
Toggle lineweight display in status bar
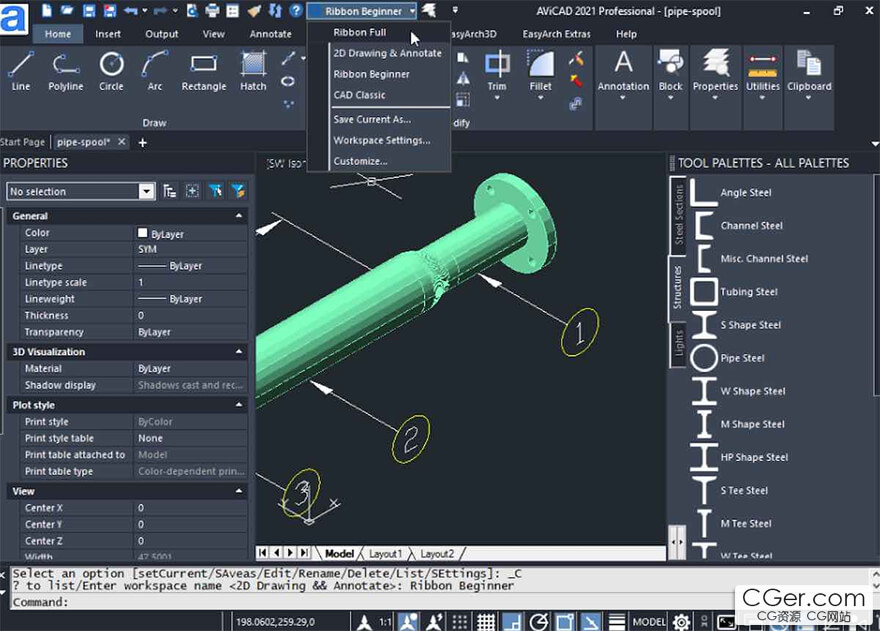617,622
